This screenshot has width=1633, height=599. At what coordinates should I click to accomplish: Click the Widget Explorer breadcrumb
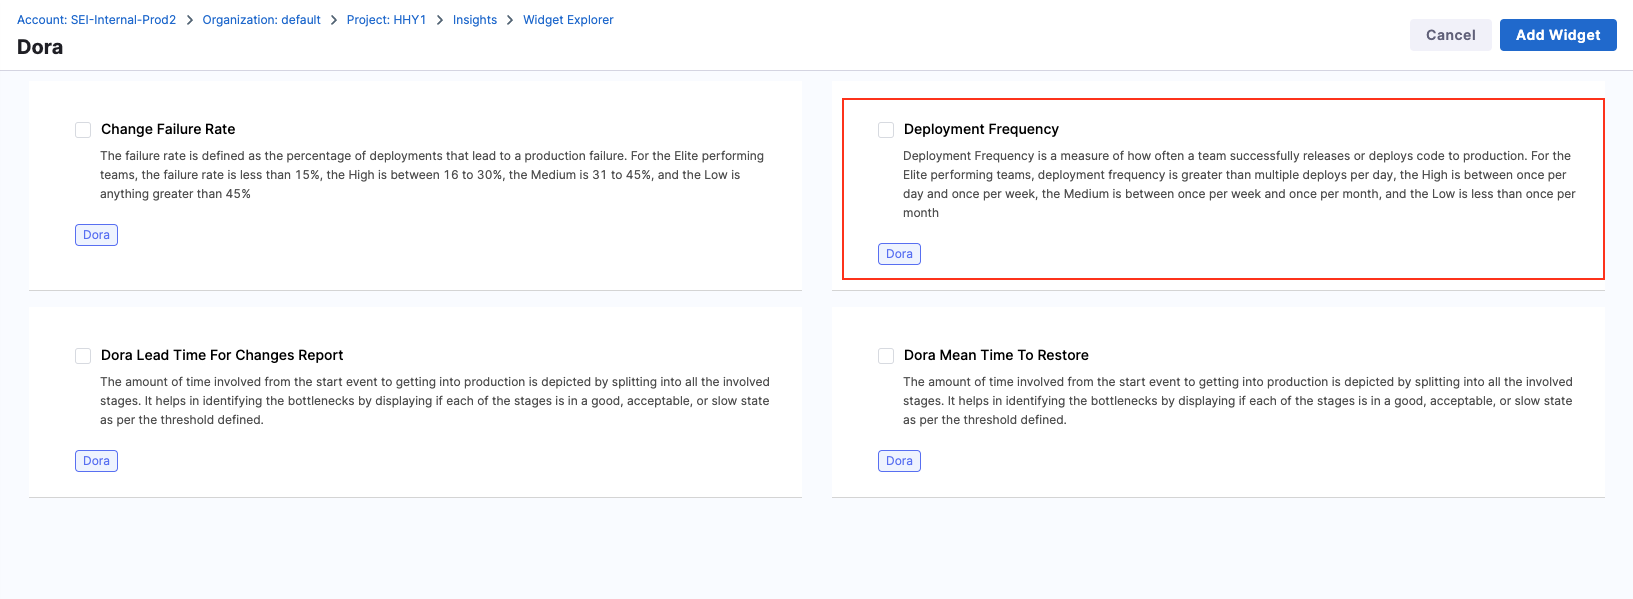pyautogui.click(x=568, y=20)
